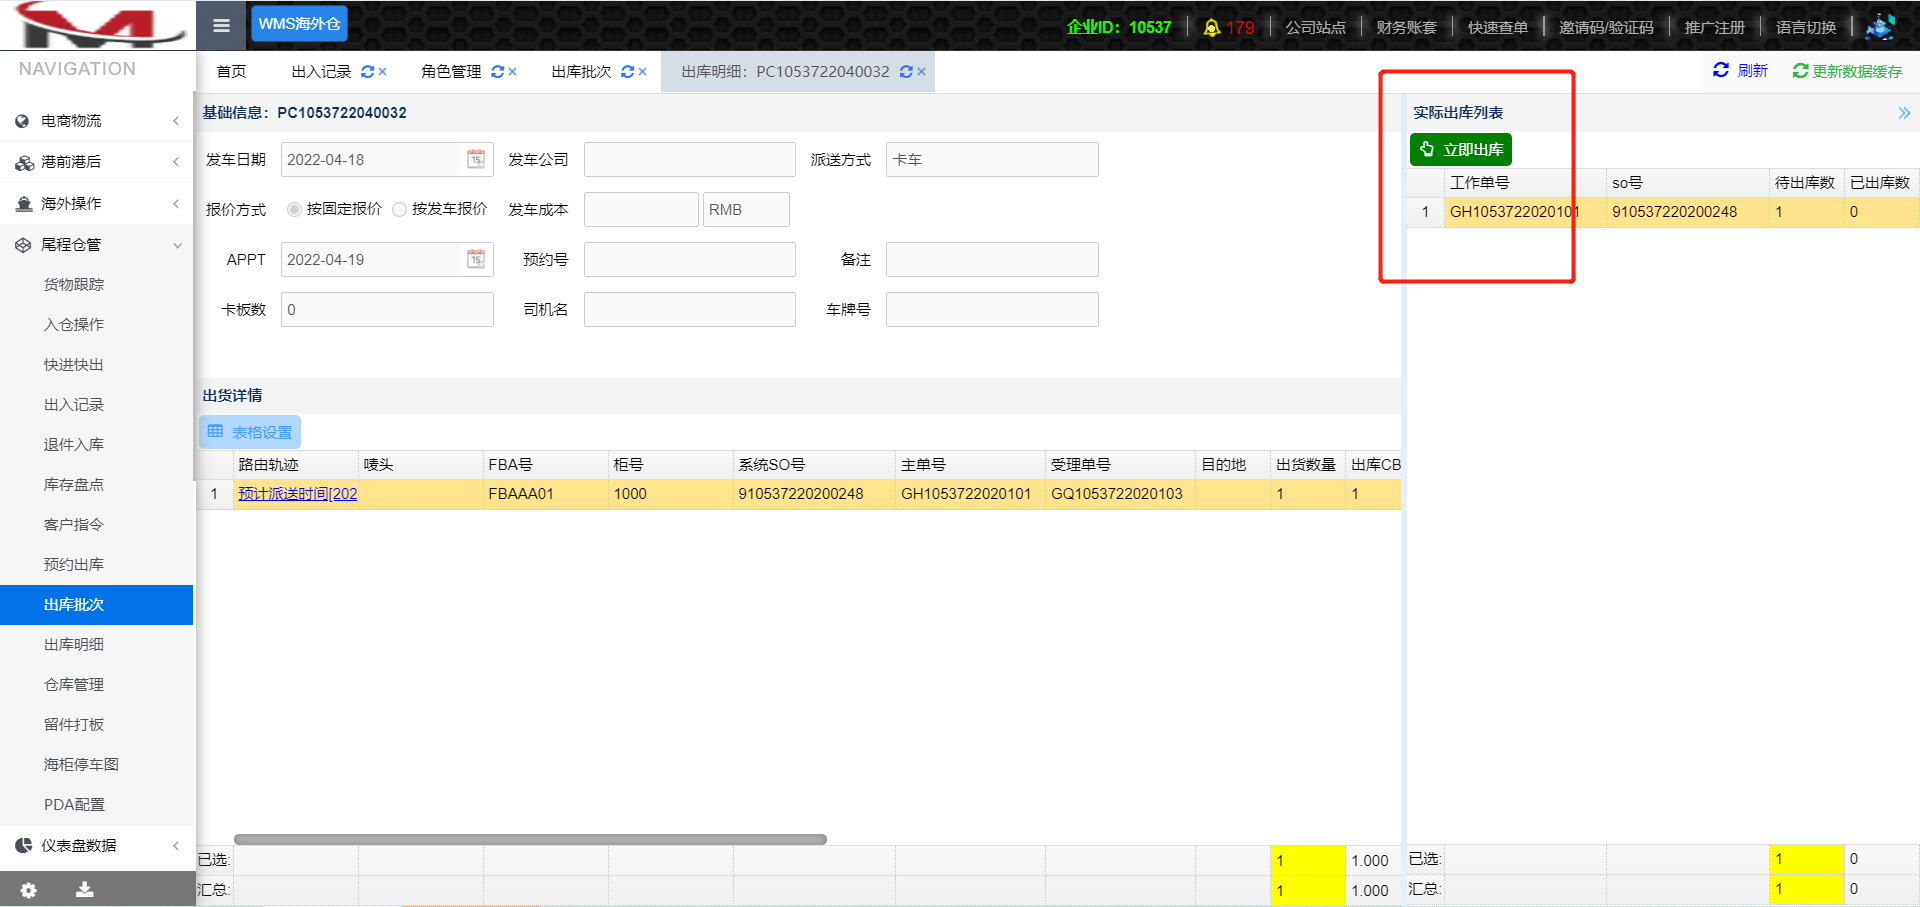Switch to the 出库批次 tab
This screenshot has height=907, width=1920.
(581, 72)
